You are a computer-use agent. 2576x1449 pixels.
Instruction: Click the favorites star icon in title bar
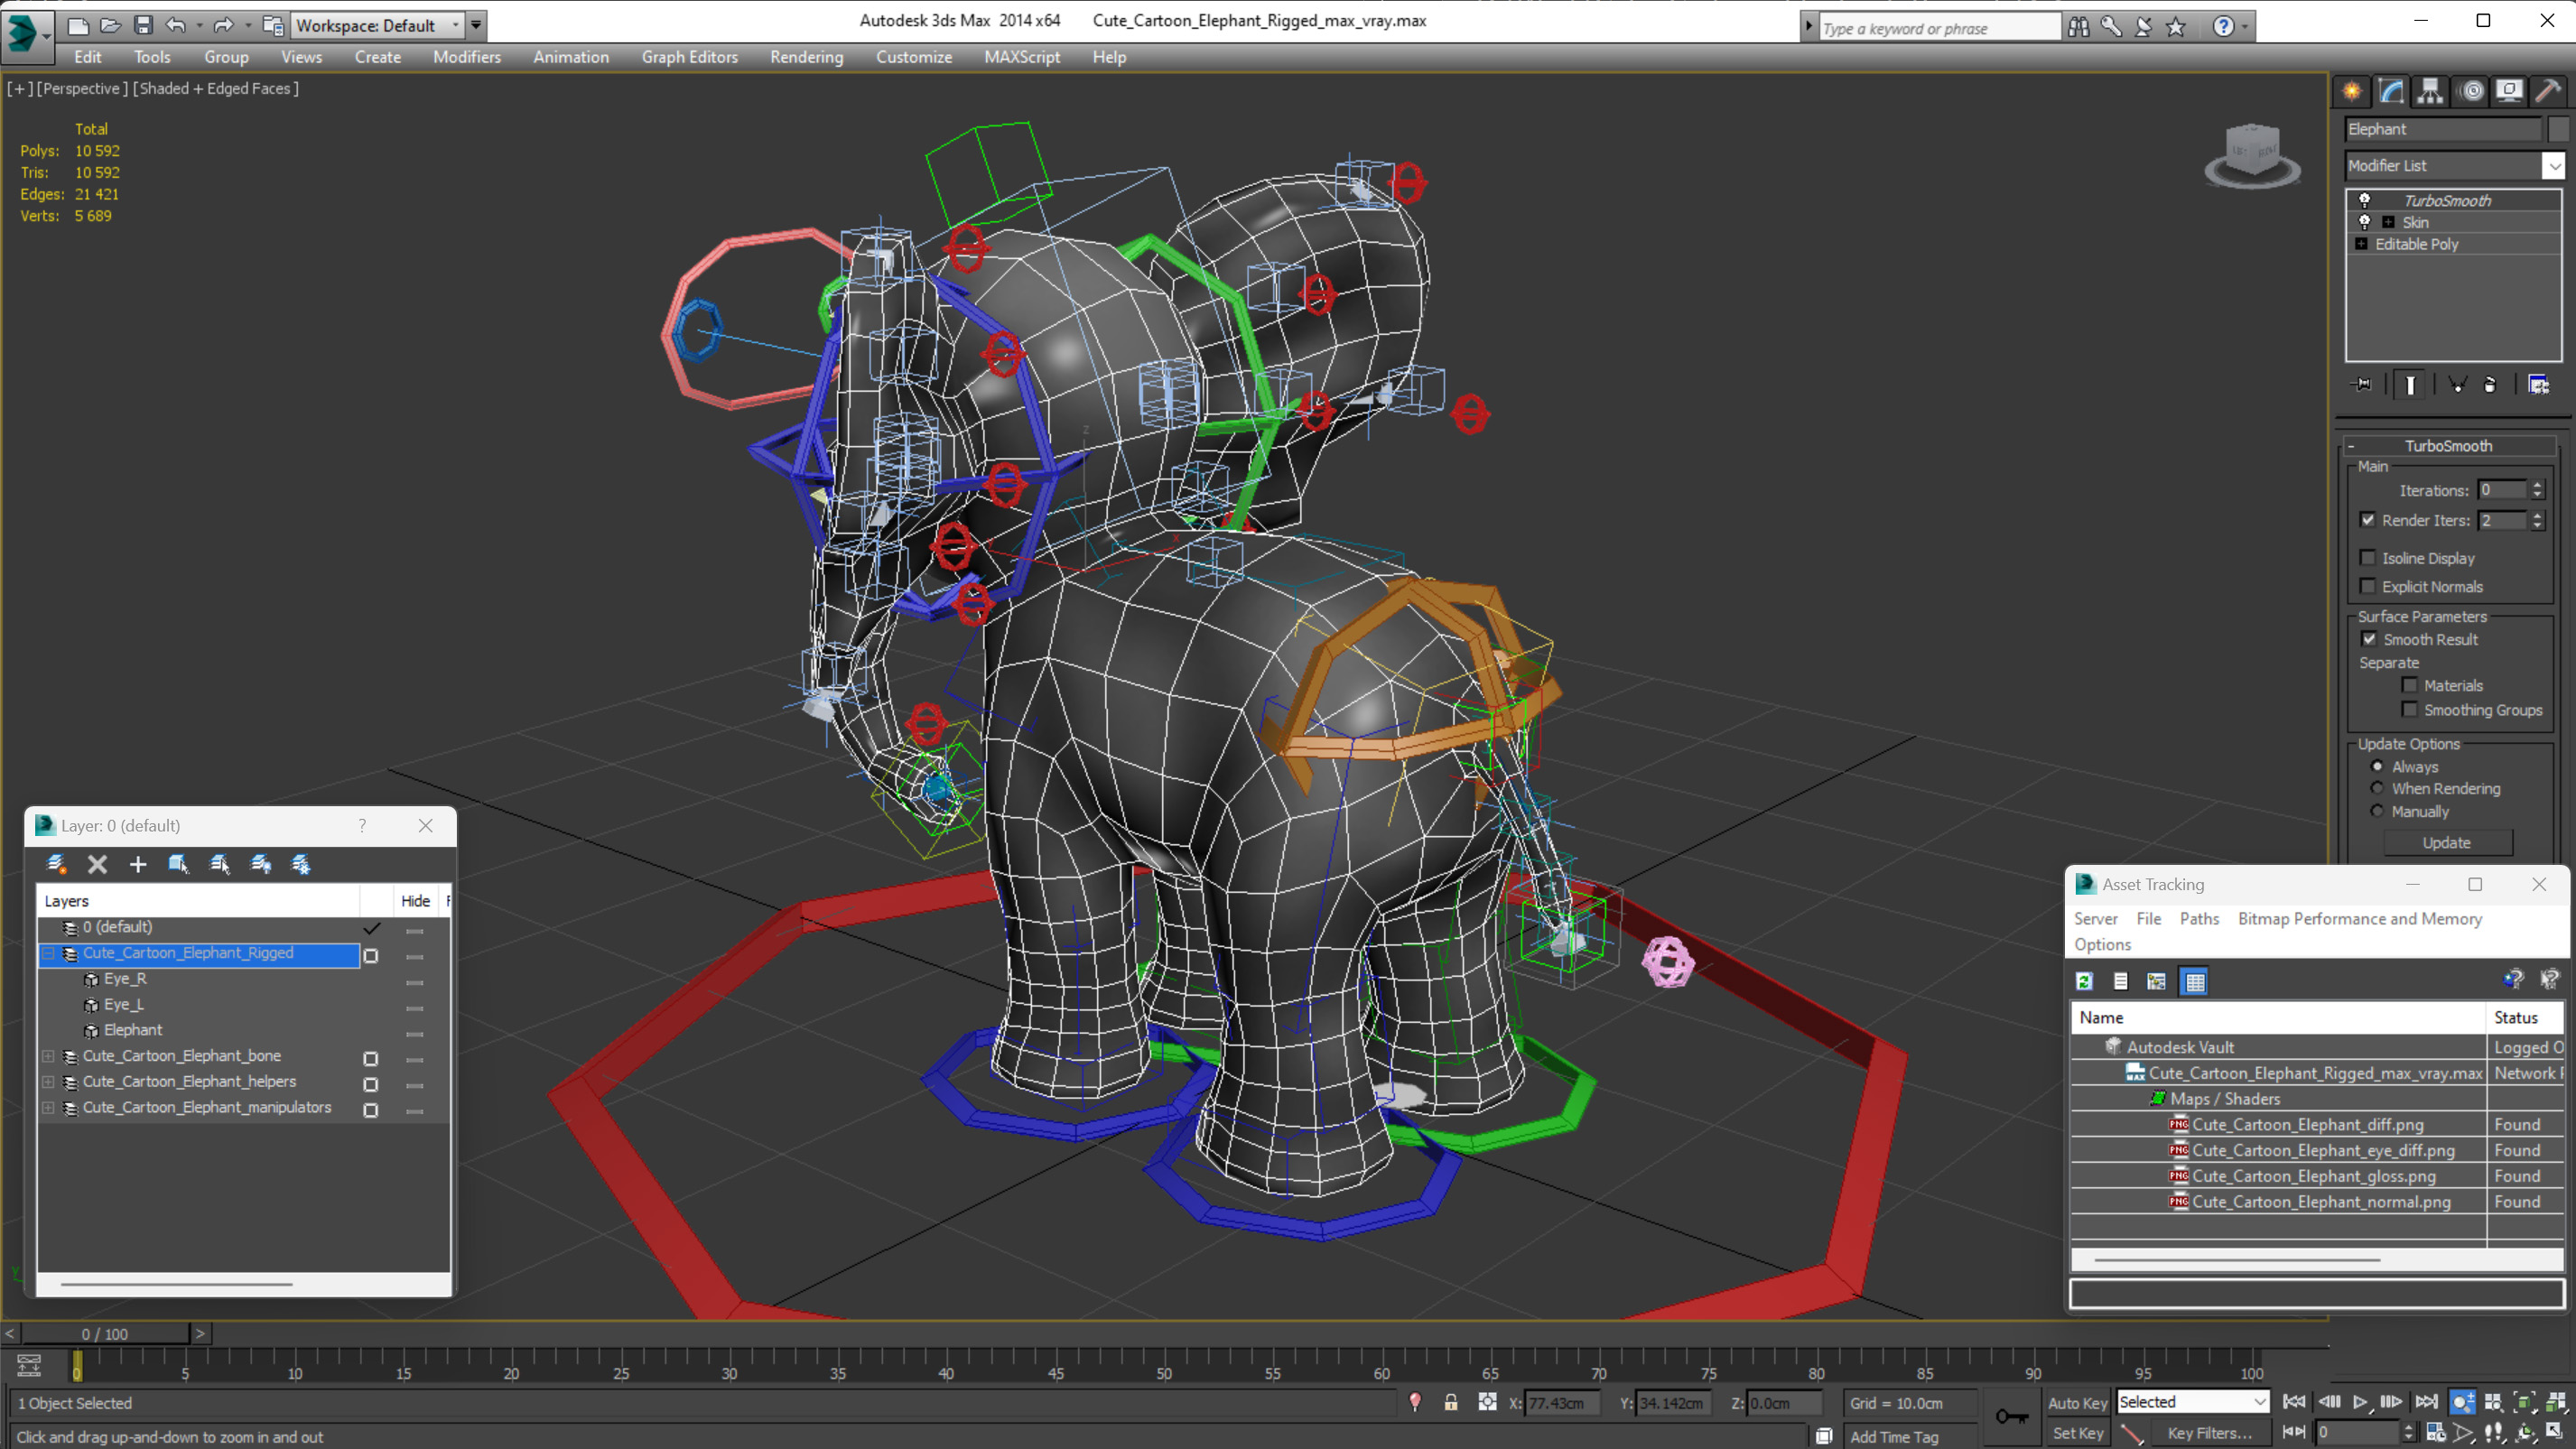2176,27
